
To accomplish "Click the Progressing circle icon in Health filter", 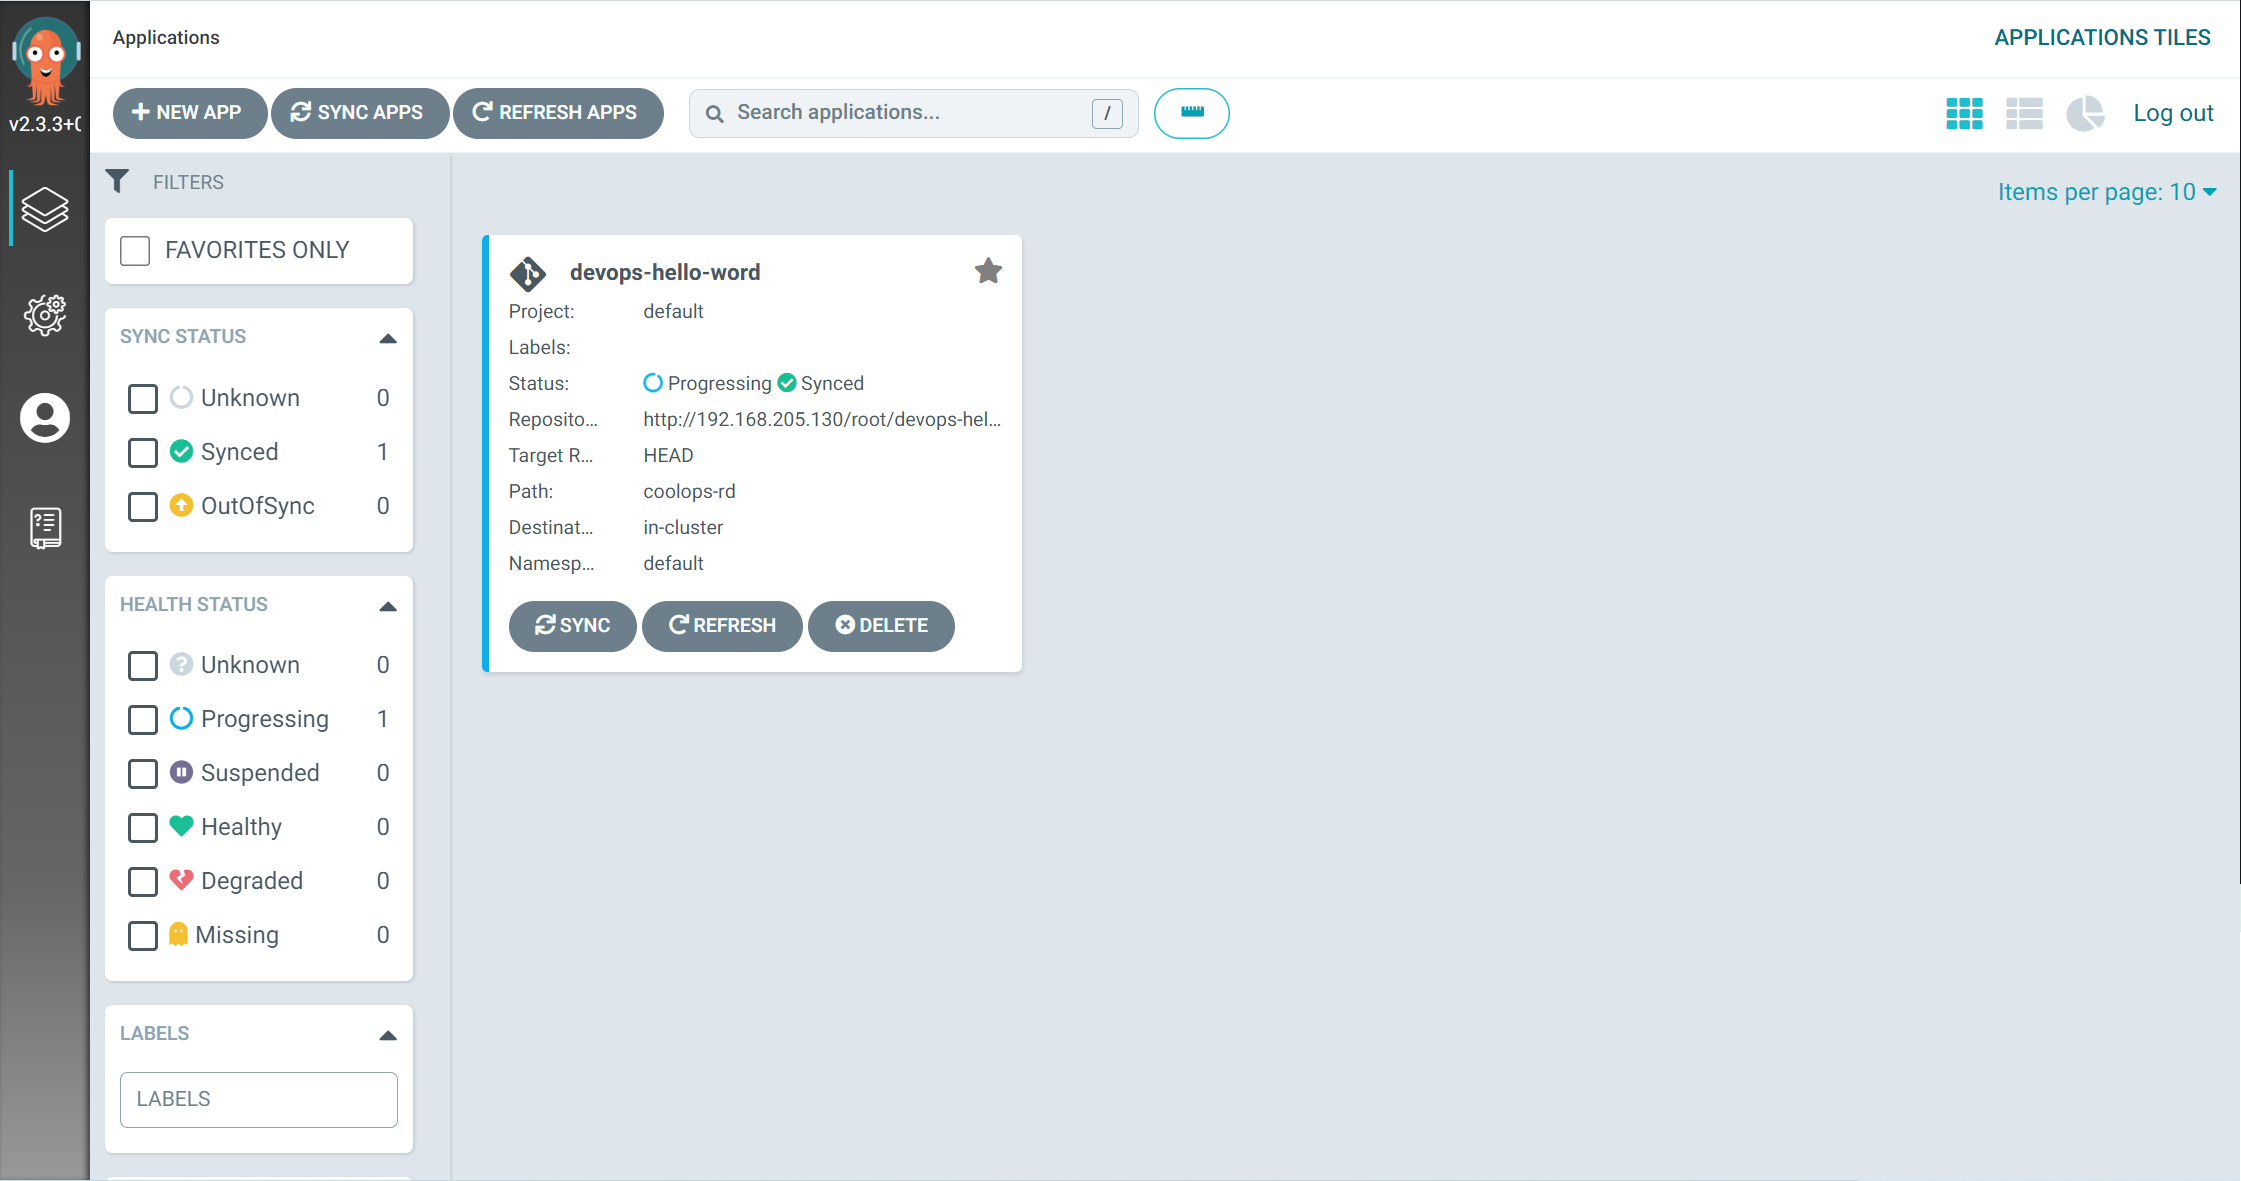I will [181, 718].
